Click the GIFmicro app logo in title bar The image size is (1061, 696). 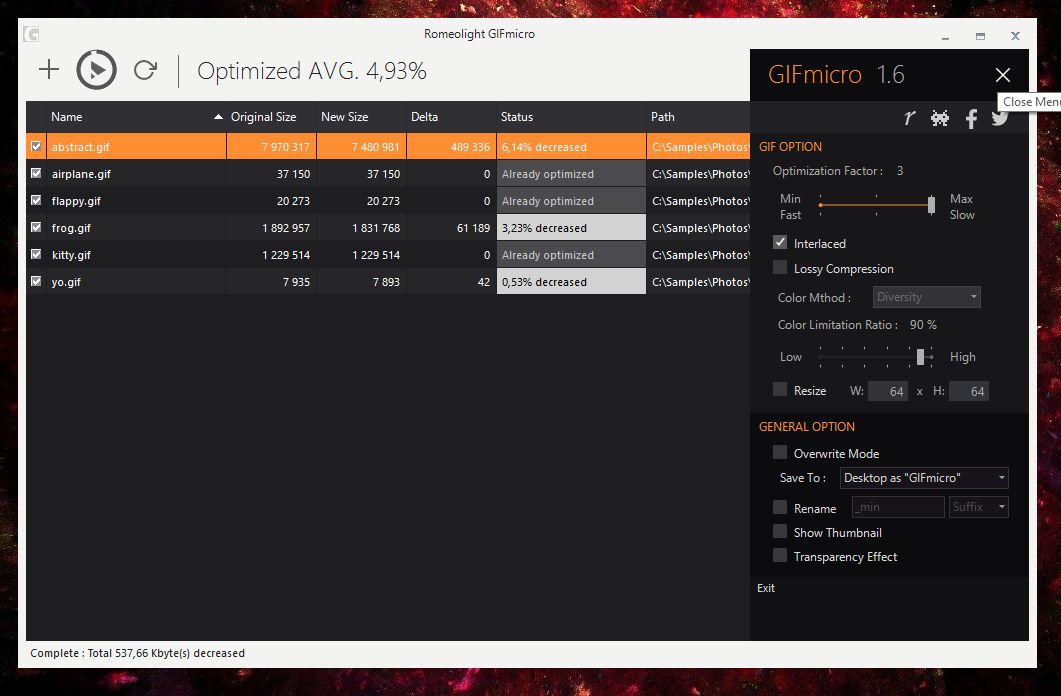click(x=31, y=34)
